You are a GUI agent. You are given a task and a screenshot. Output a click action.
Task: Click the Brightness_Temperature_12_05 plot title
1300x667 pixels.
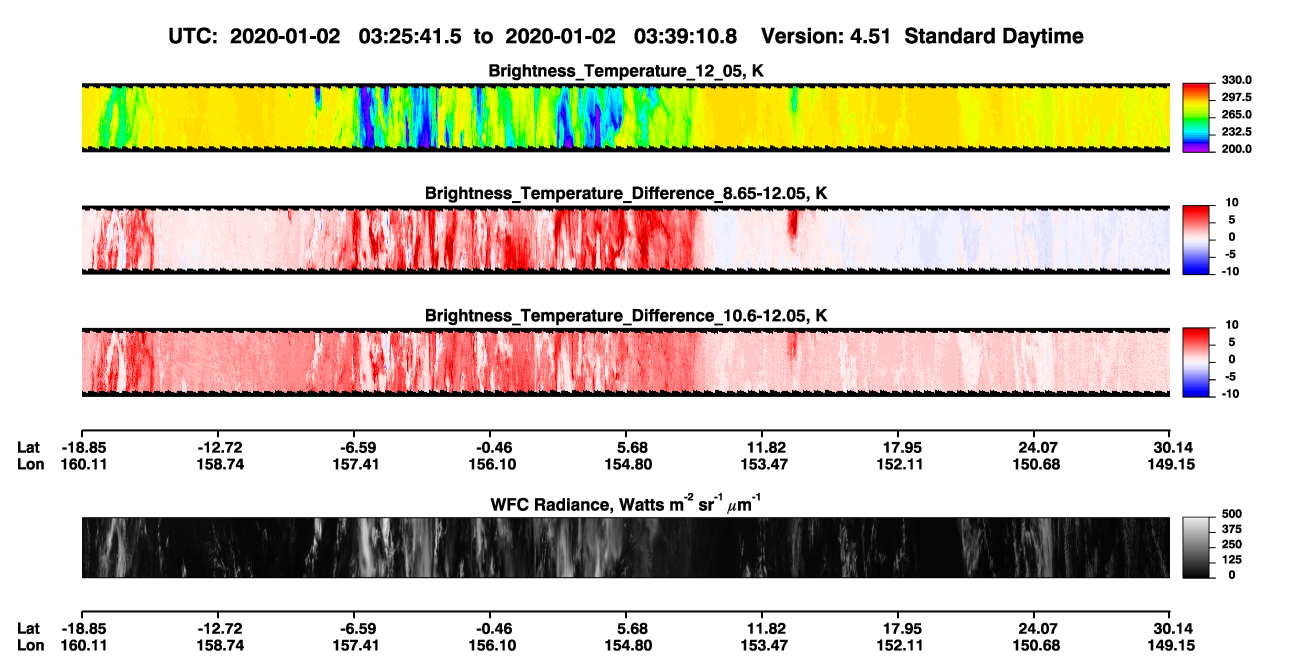(x=626, y=71)
